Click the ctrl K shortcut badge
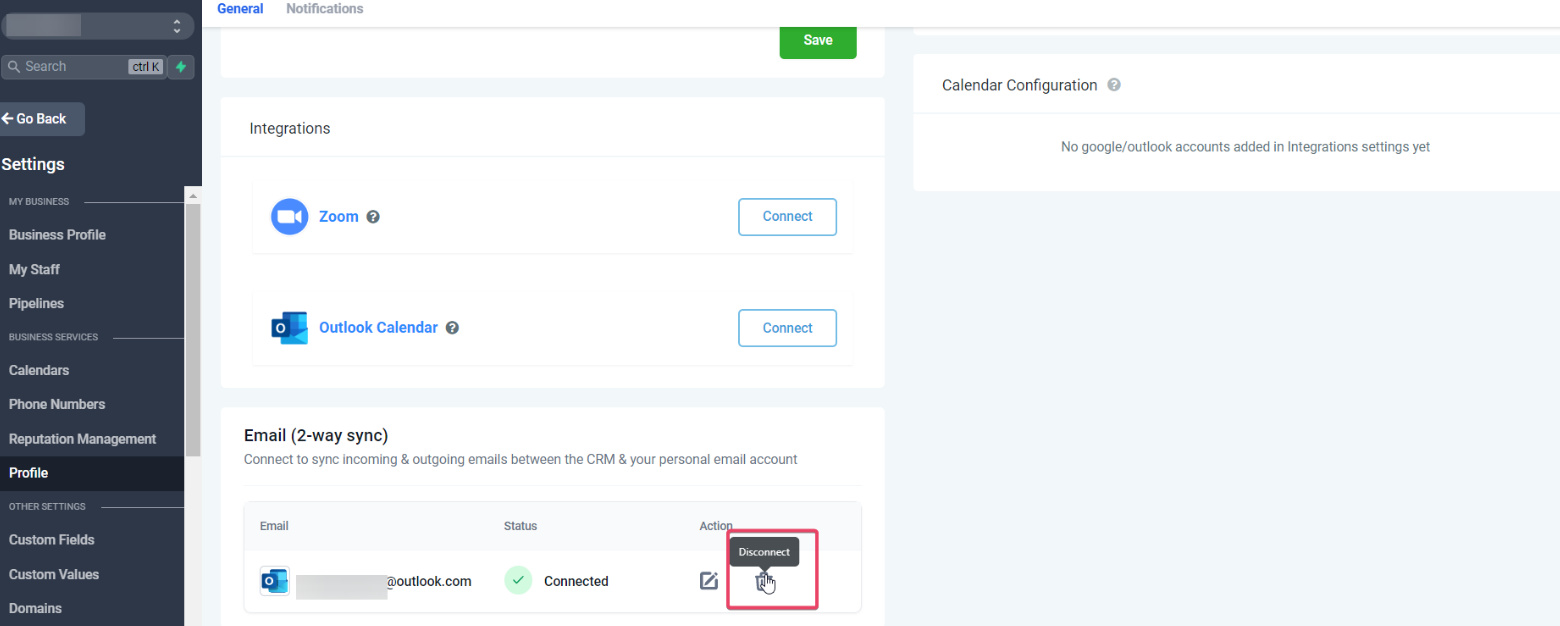1560x626 pixels. coord(145,67)
